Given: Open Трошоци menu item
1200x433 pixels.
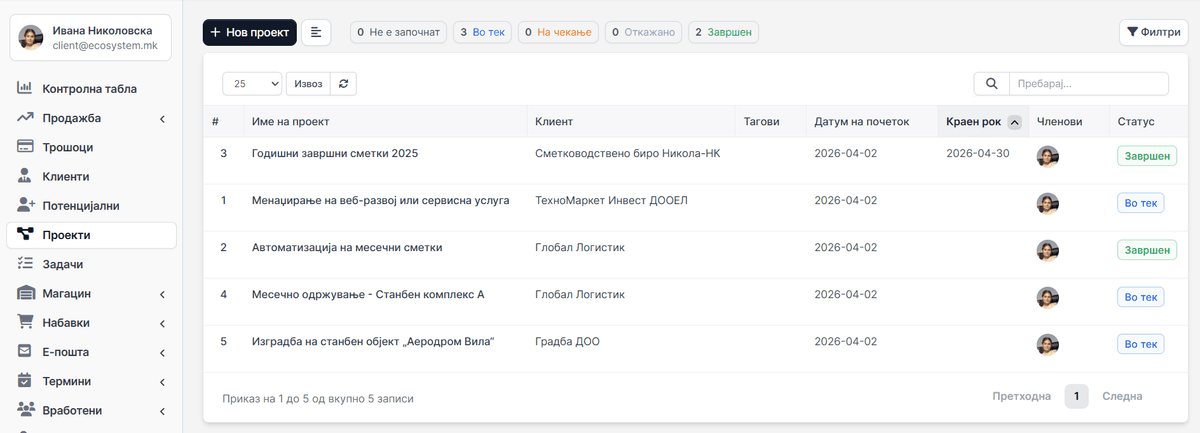Looking at the screenshot, I should click(x=91, y=147).
